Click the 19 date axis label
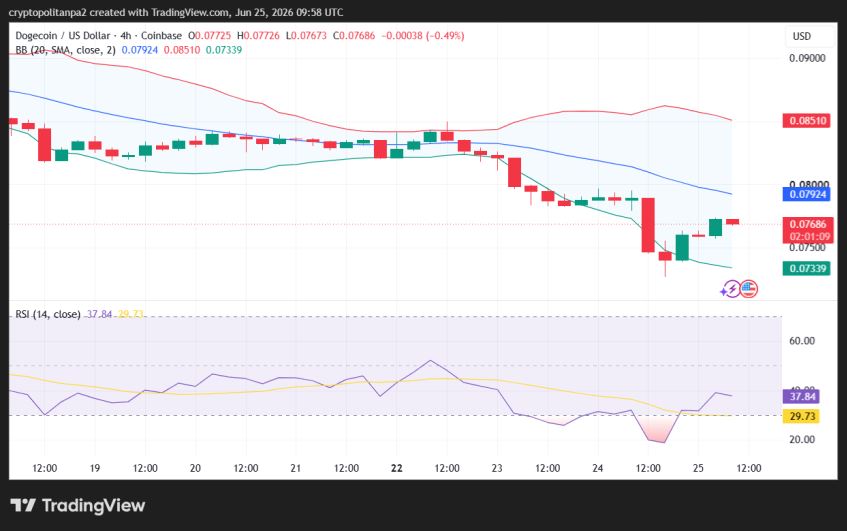The width and height of the screenshot is (847, 531). pos(95,468)
